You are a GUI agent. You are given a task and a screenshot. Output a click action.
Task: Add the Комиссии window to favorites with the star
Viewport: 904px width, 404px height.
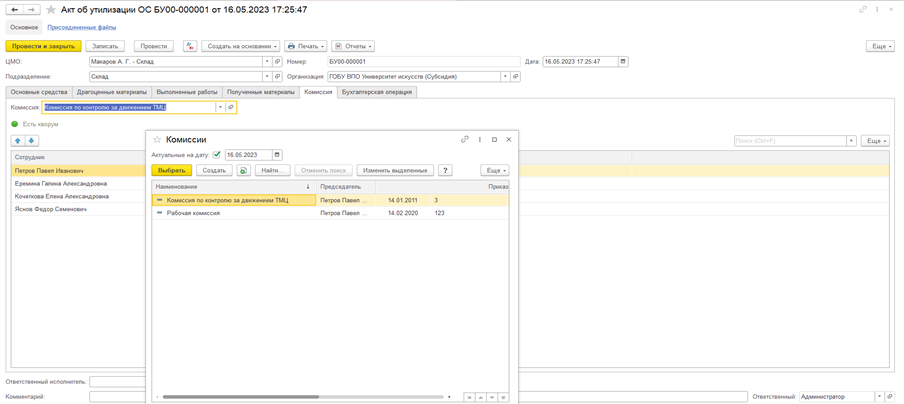tap(157, 139)
